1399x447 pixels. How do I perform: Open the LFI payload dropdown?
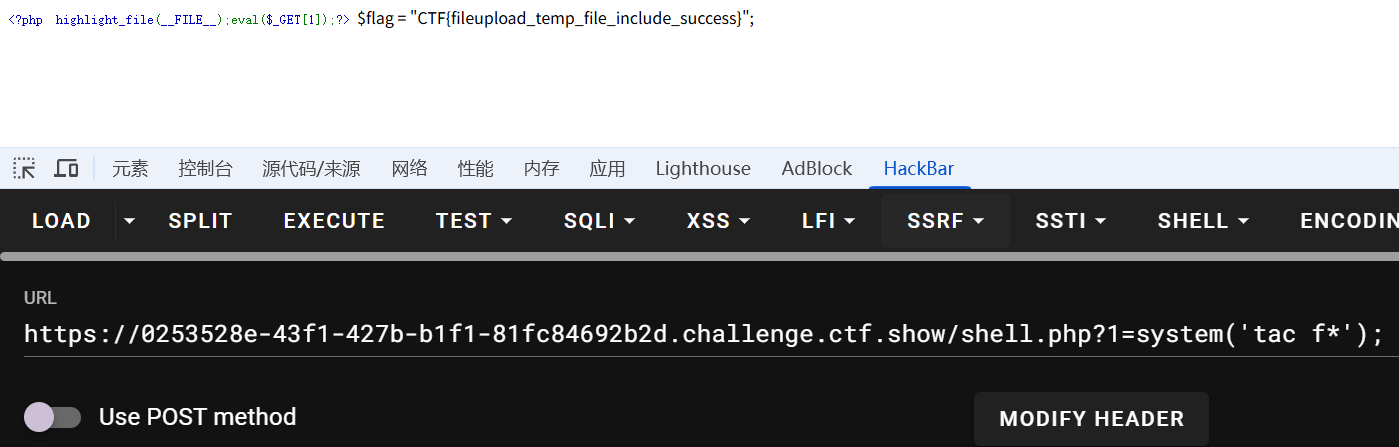pos(829,221)
